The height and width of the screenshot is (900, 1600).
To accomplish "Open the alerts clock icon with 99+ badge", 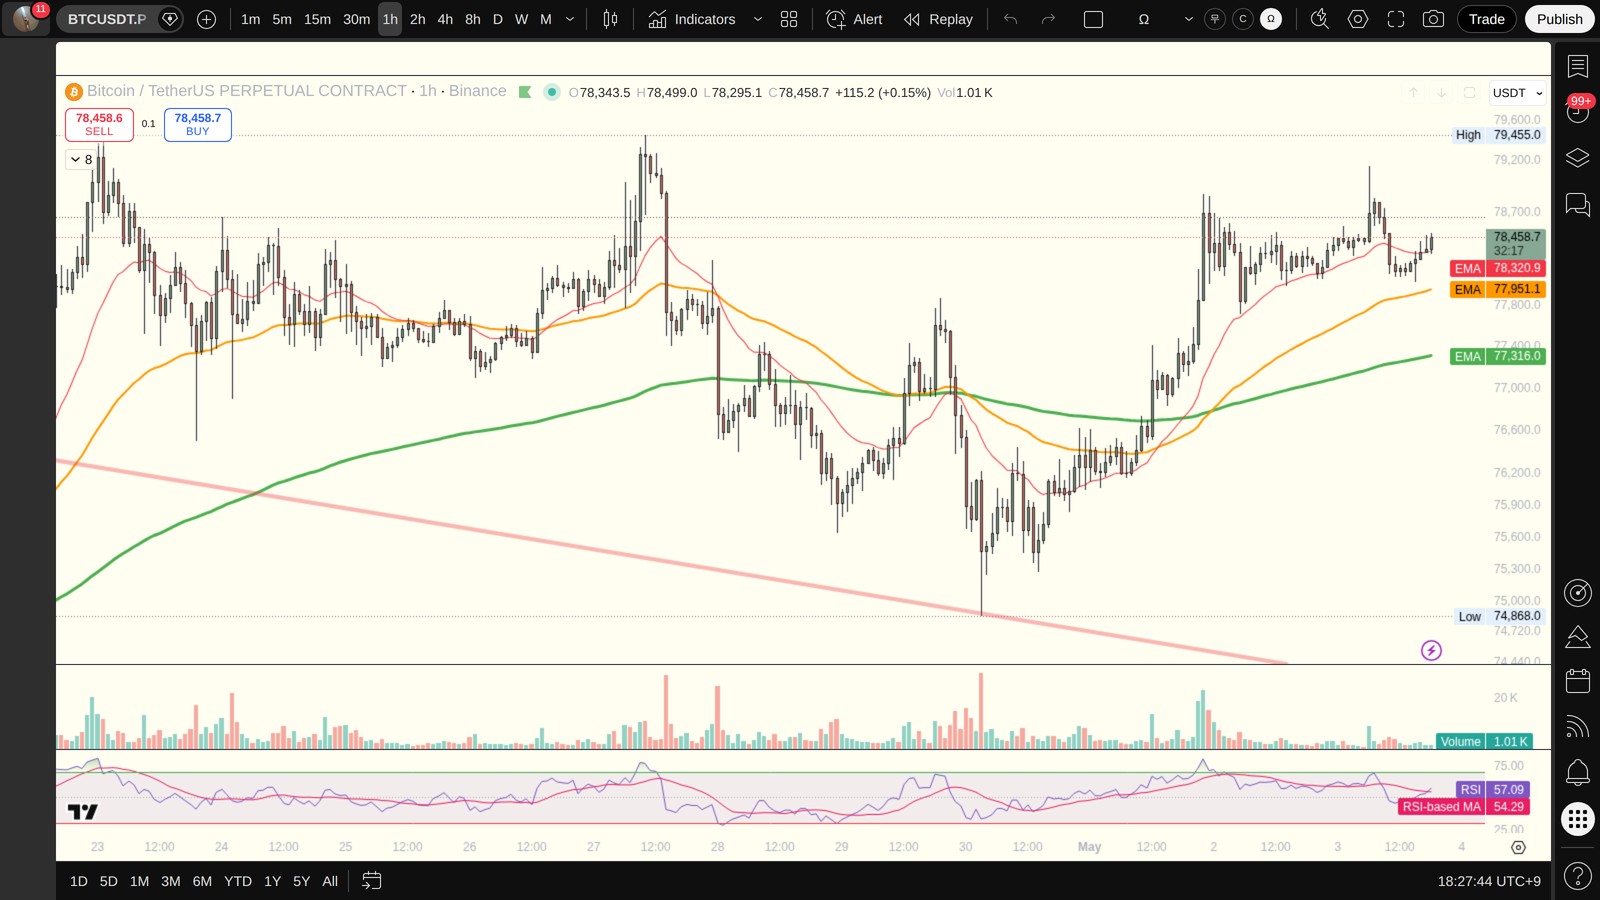I will (x=1578, y=111).
